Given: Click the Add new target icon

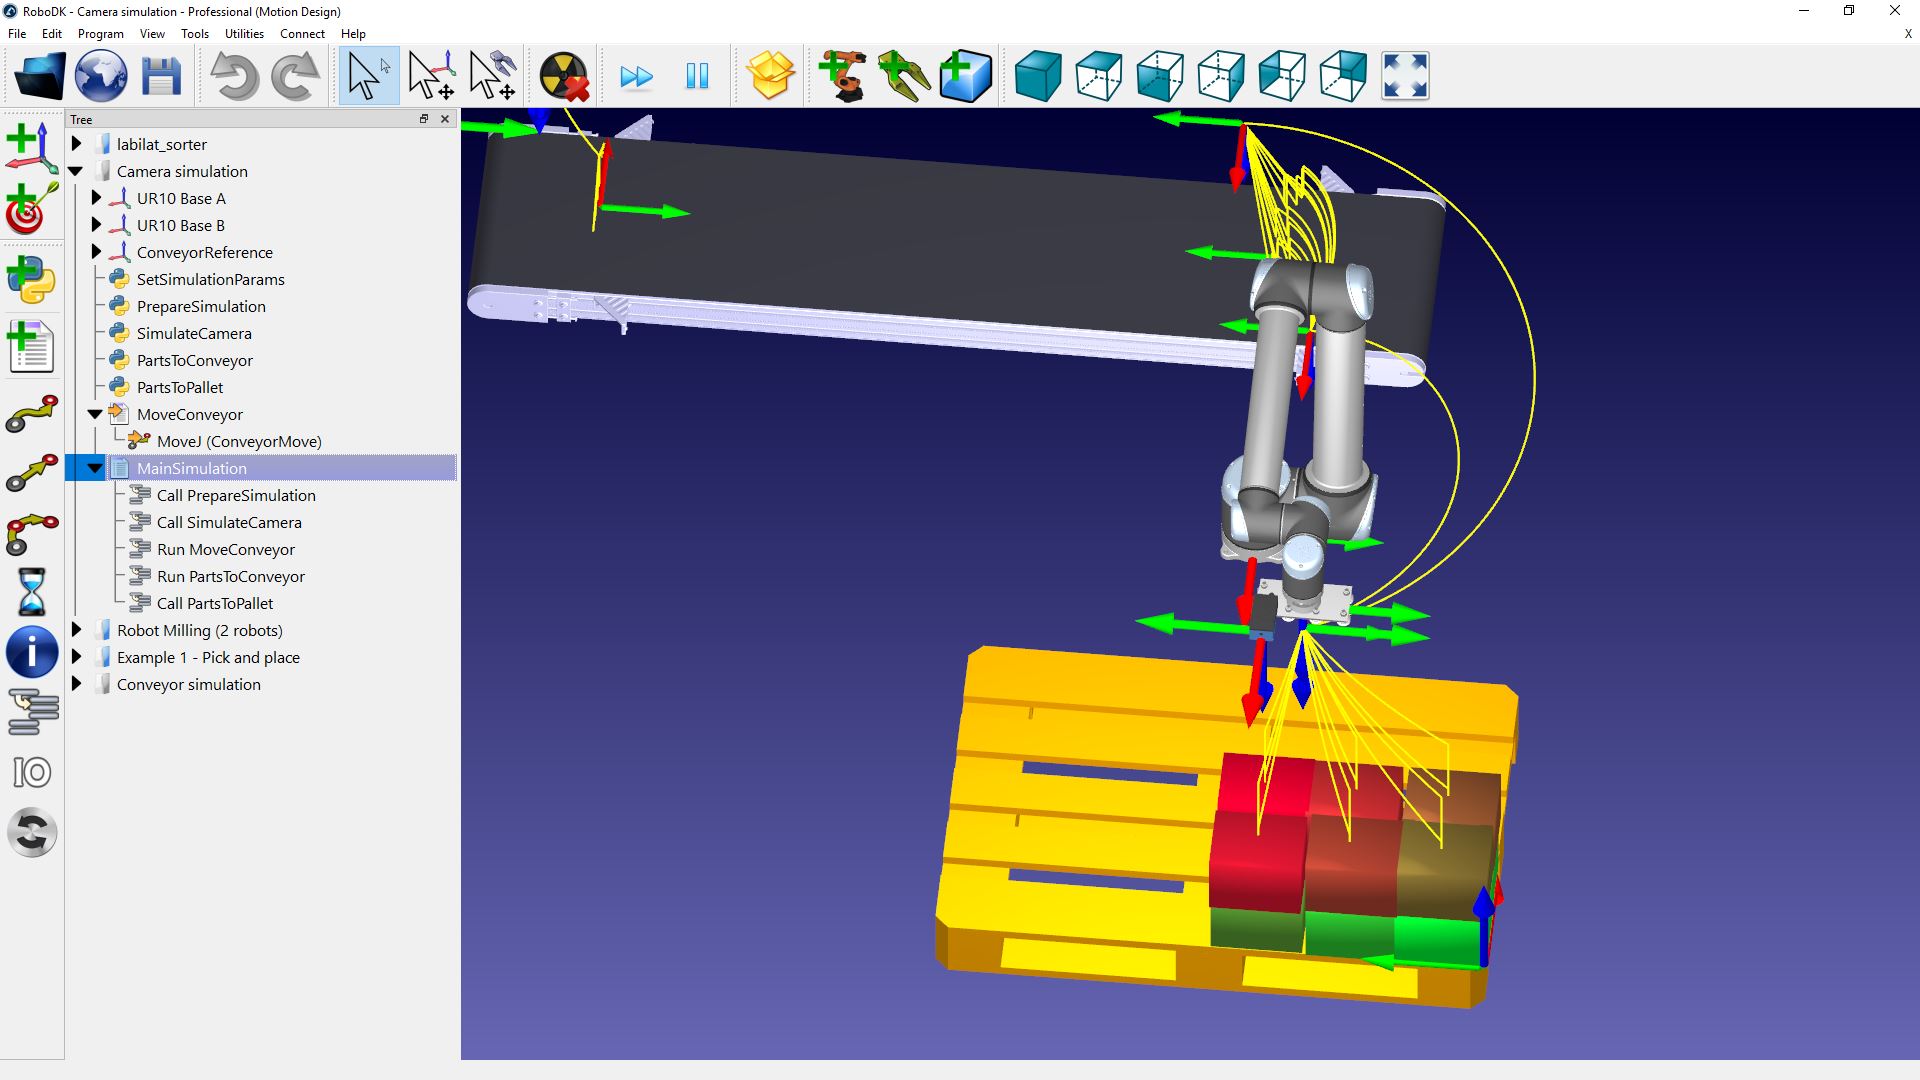Looking at the screenshot, I should pyautogui.click(x=31, y=208).
